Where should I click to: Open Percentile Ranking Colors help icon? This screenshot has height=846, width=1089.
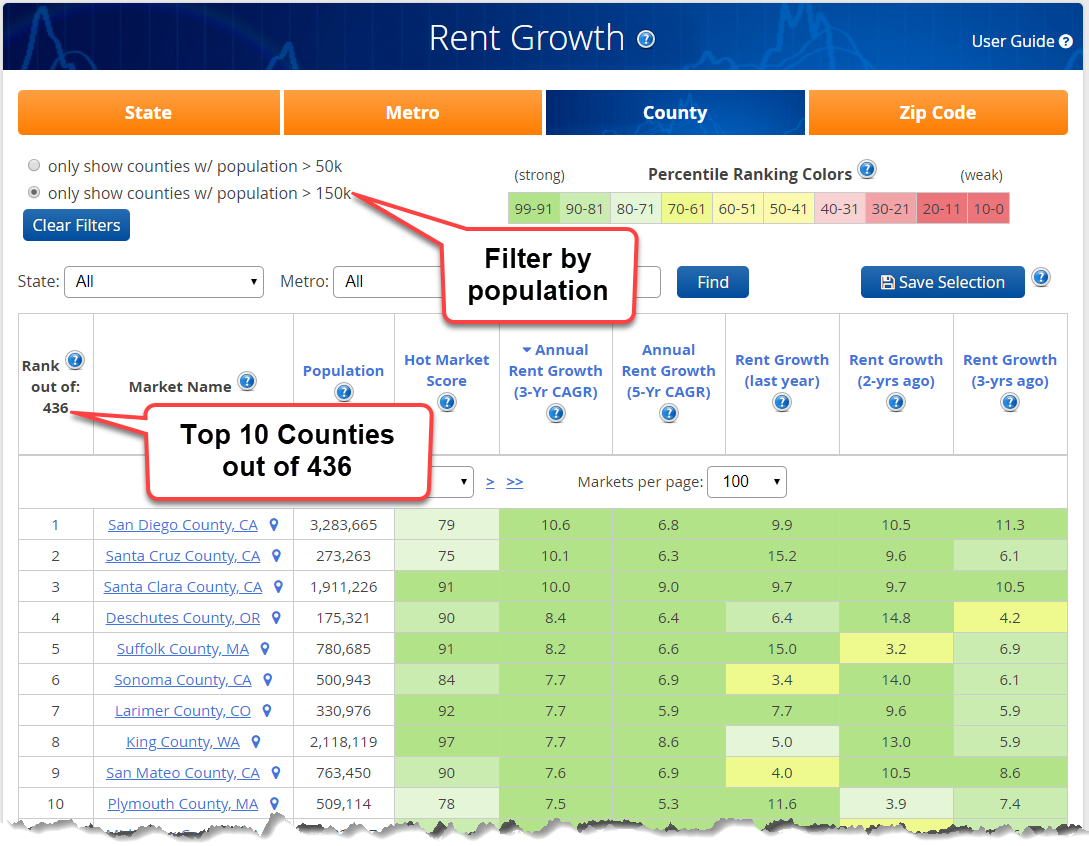(x=867, y=169)
